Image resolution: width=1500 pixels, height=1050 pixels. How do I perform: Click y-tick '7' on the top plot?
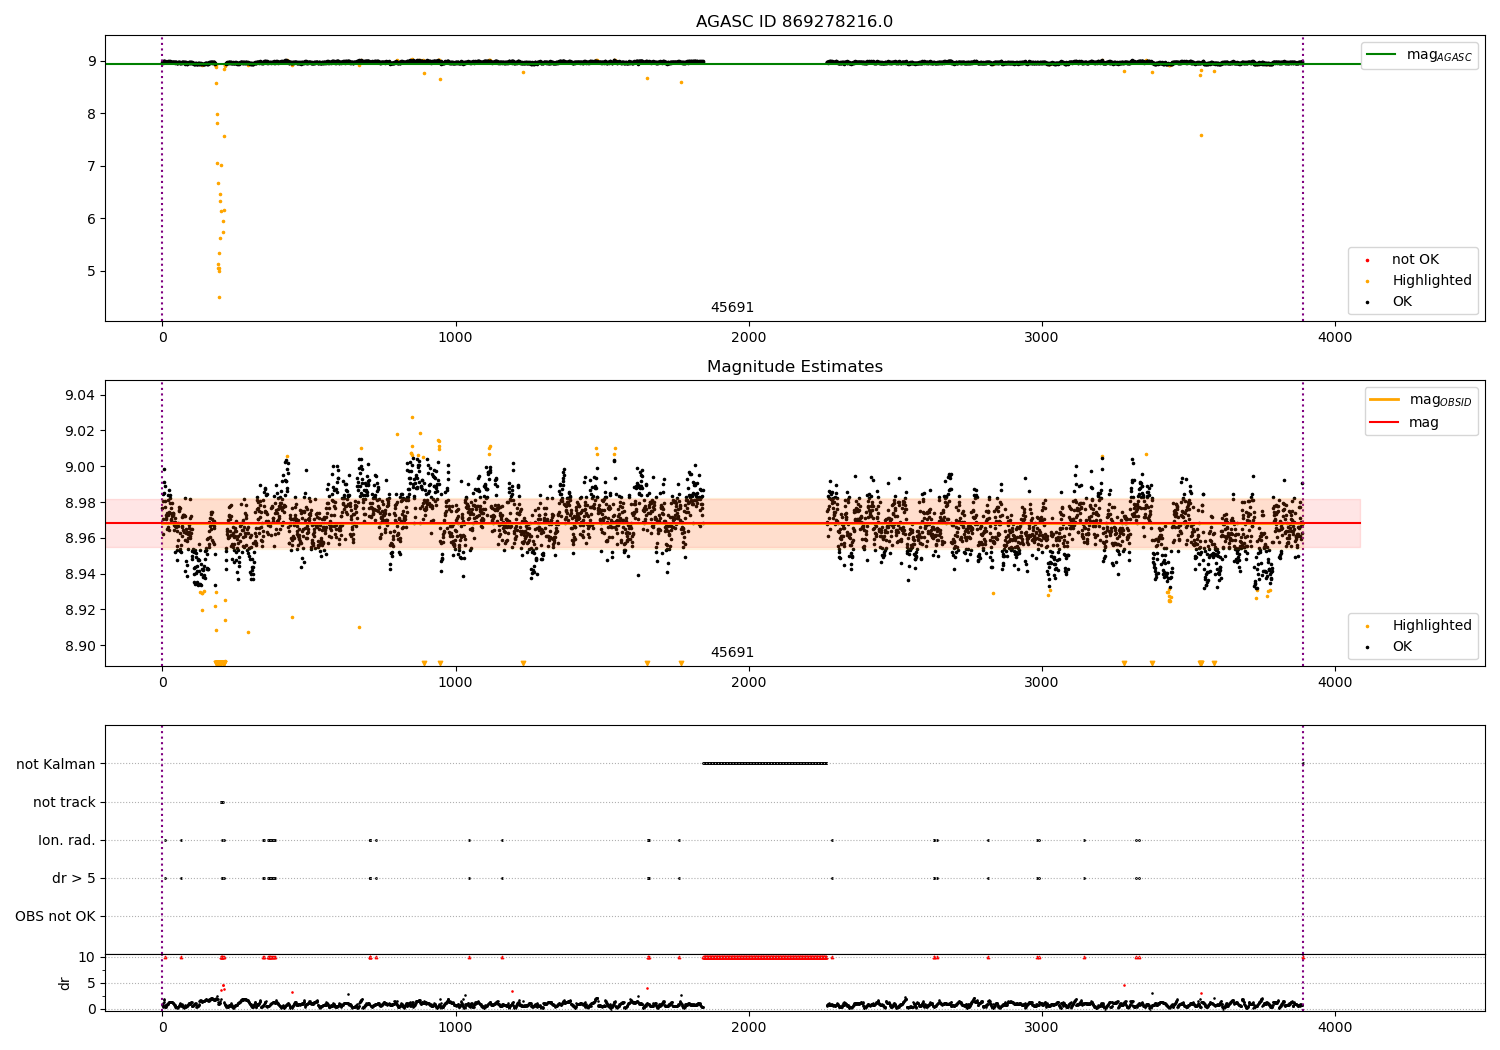pos(92,166)
